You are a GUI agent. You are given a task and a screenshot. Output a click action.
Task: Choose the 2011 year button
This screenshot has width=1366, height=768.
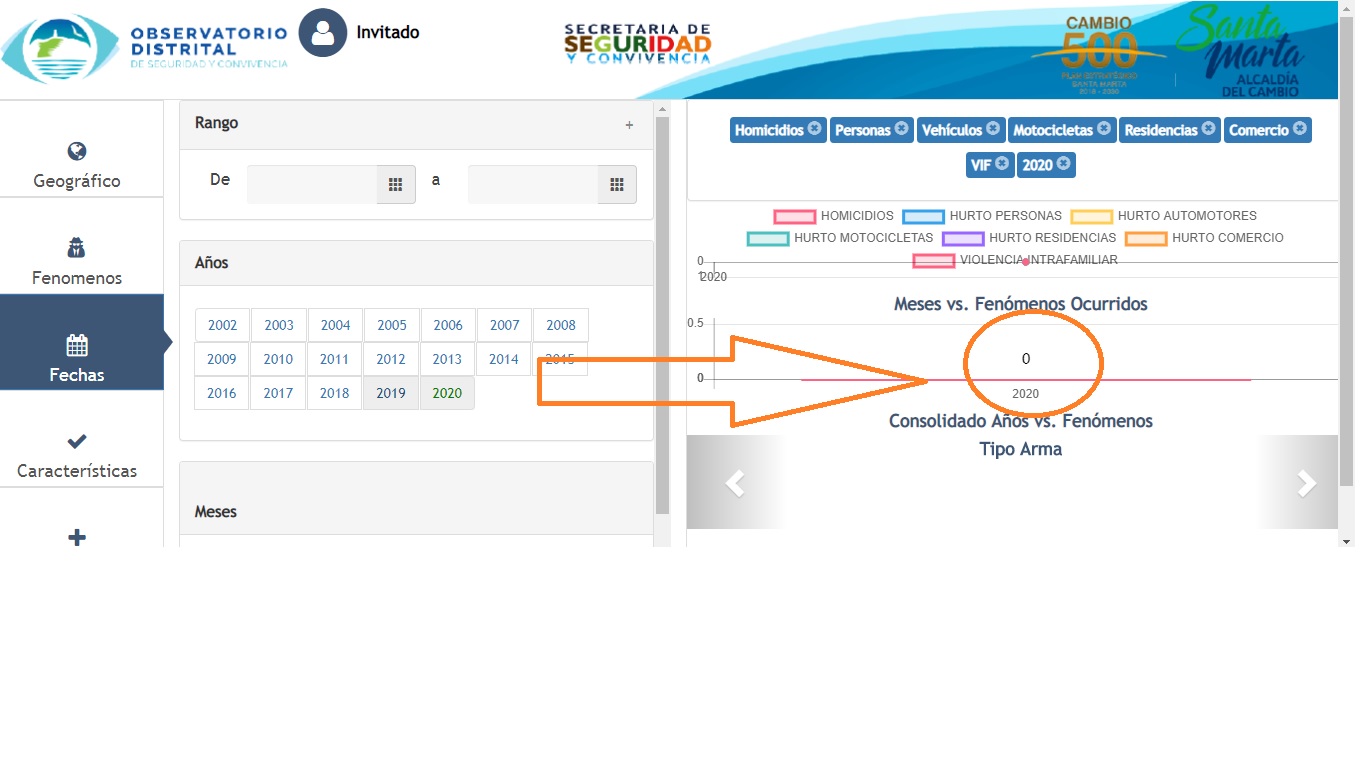[334, 359]
